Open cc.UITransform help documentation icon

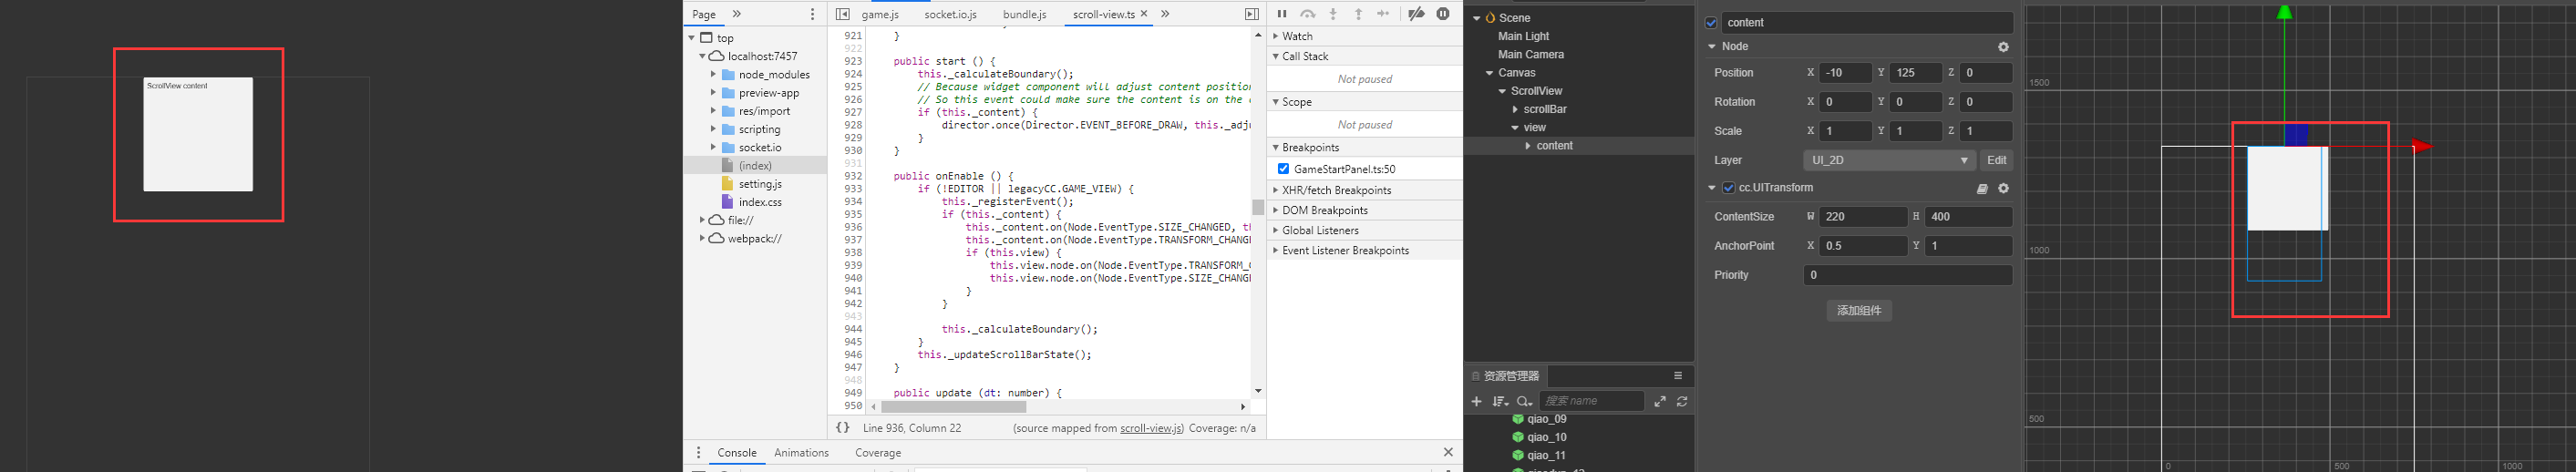[1982, 188]
